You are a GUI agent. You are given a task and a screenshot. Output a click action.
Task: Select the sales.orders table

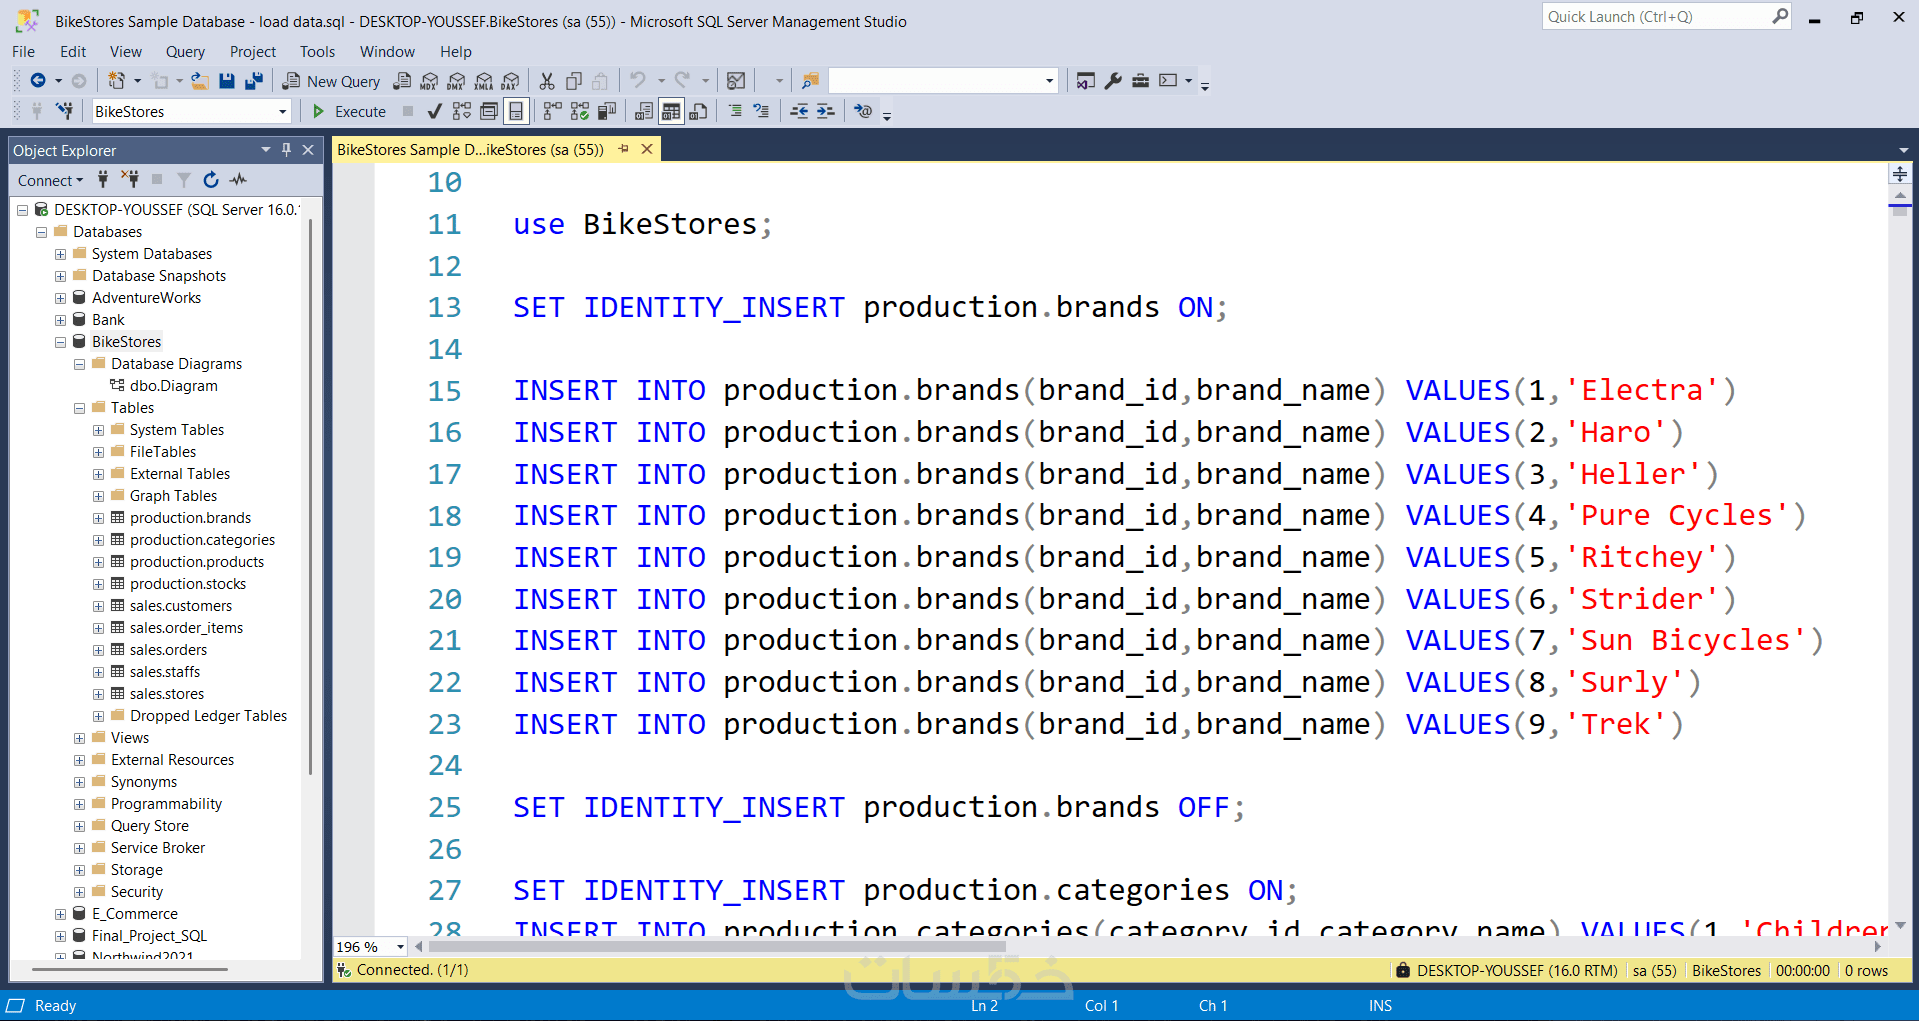coord(168,650)
